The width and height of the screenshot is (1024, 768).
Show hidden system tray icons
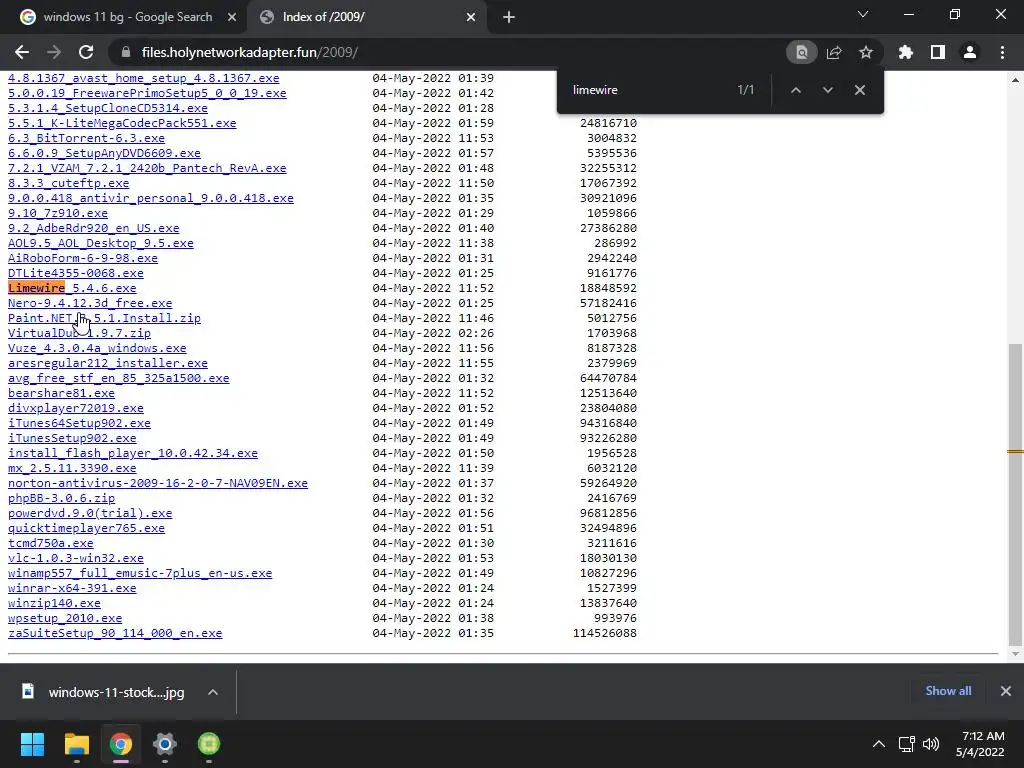pyautogui.click(x=879, y=744)
